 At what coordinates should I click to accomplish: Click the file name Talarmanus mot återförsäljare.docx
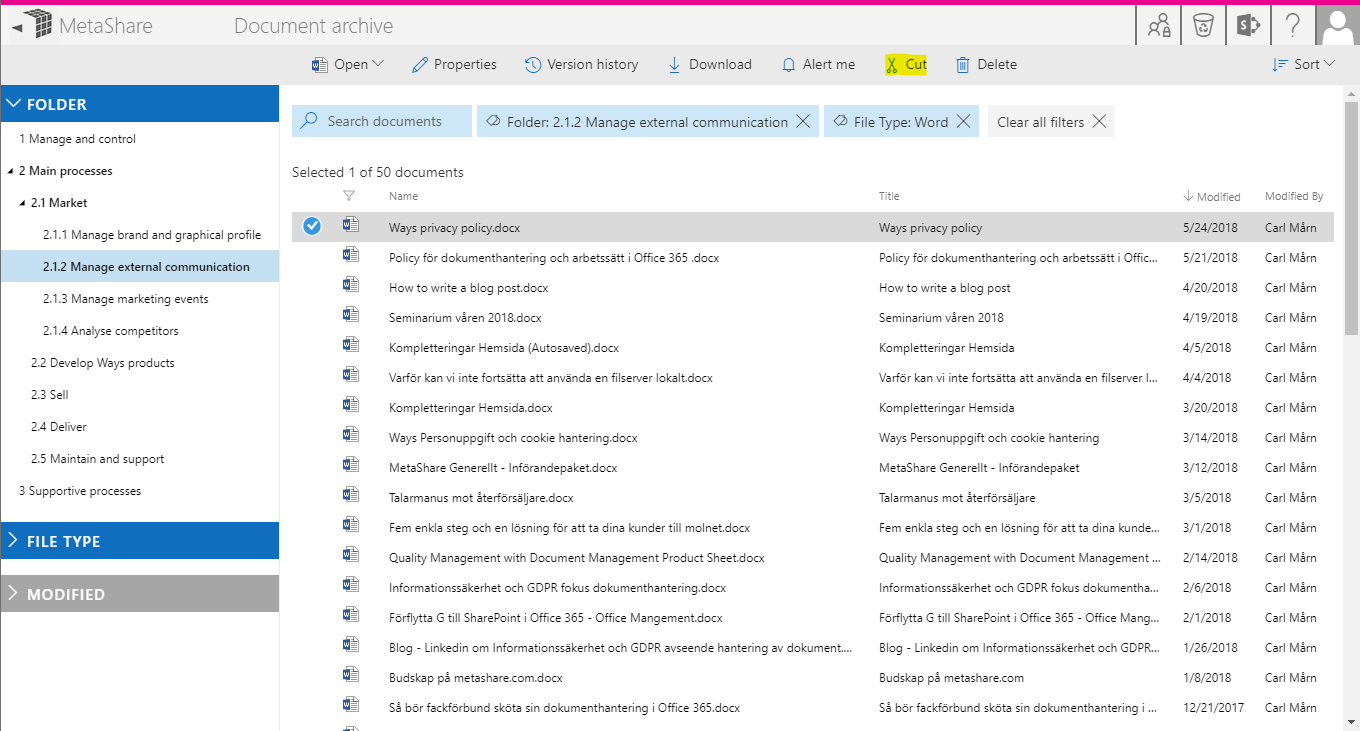481,498
